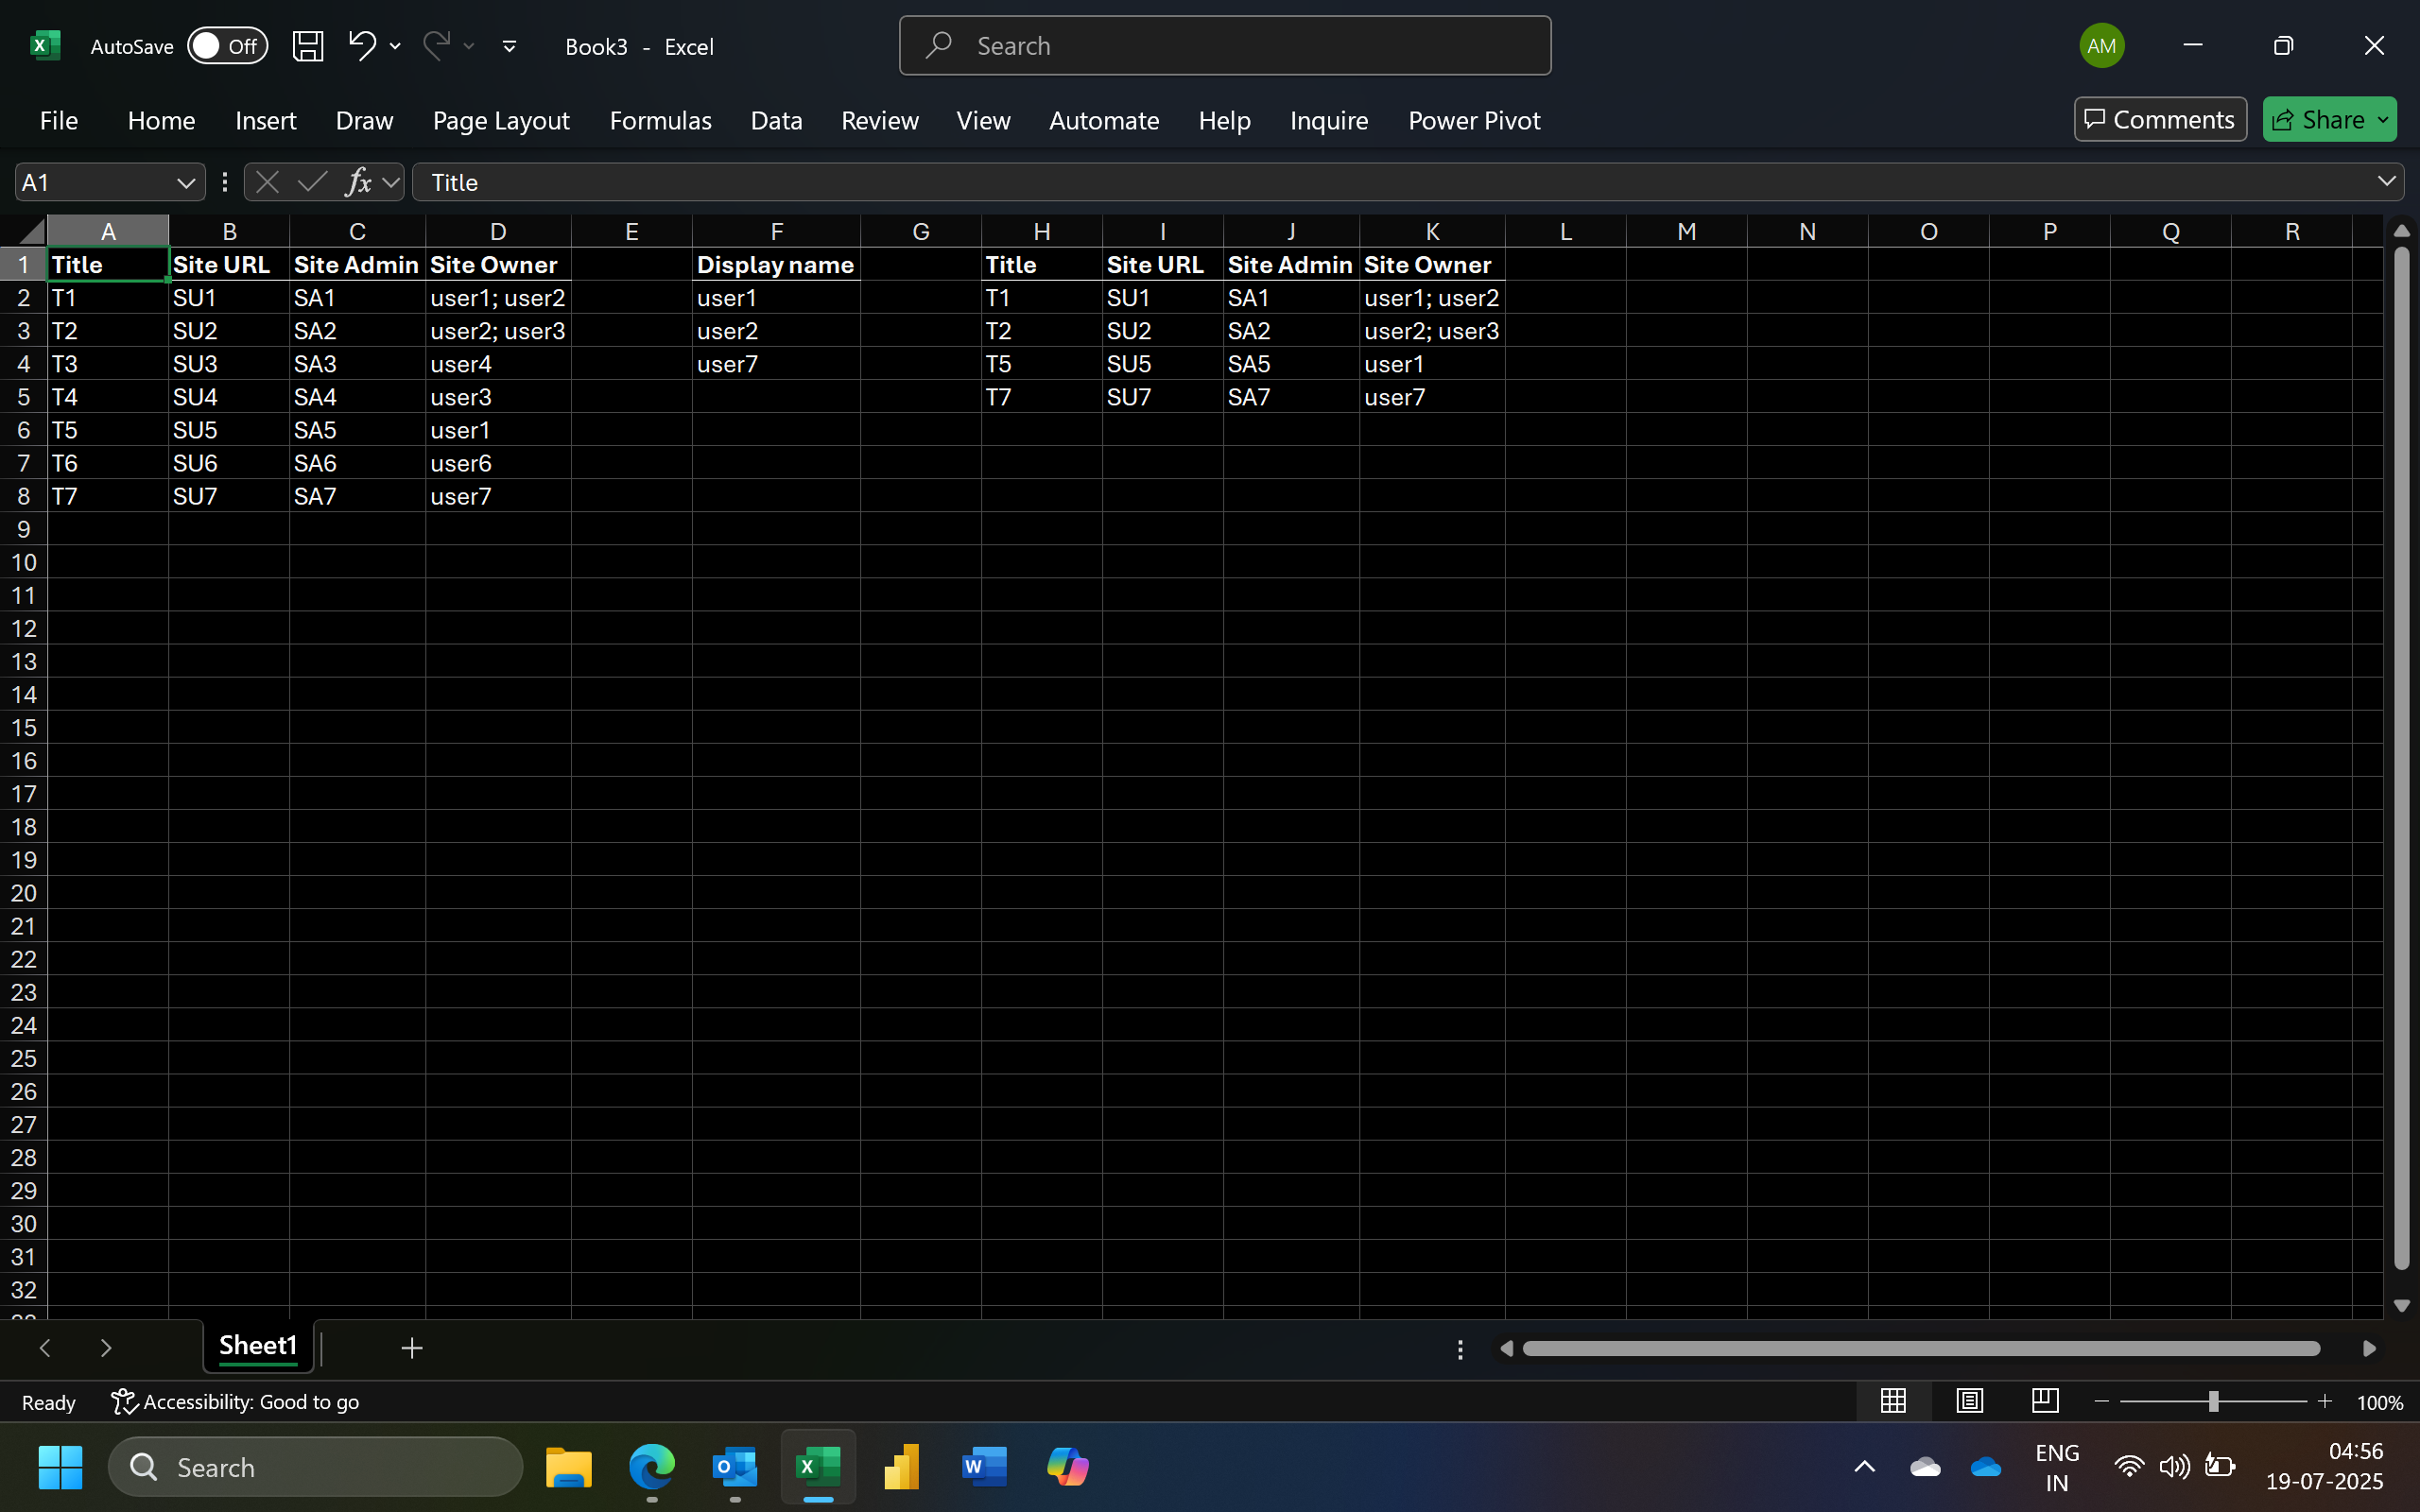Open the Name Box dropdown arrow
2420x1512 pixels.
pos(185,182)
